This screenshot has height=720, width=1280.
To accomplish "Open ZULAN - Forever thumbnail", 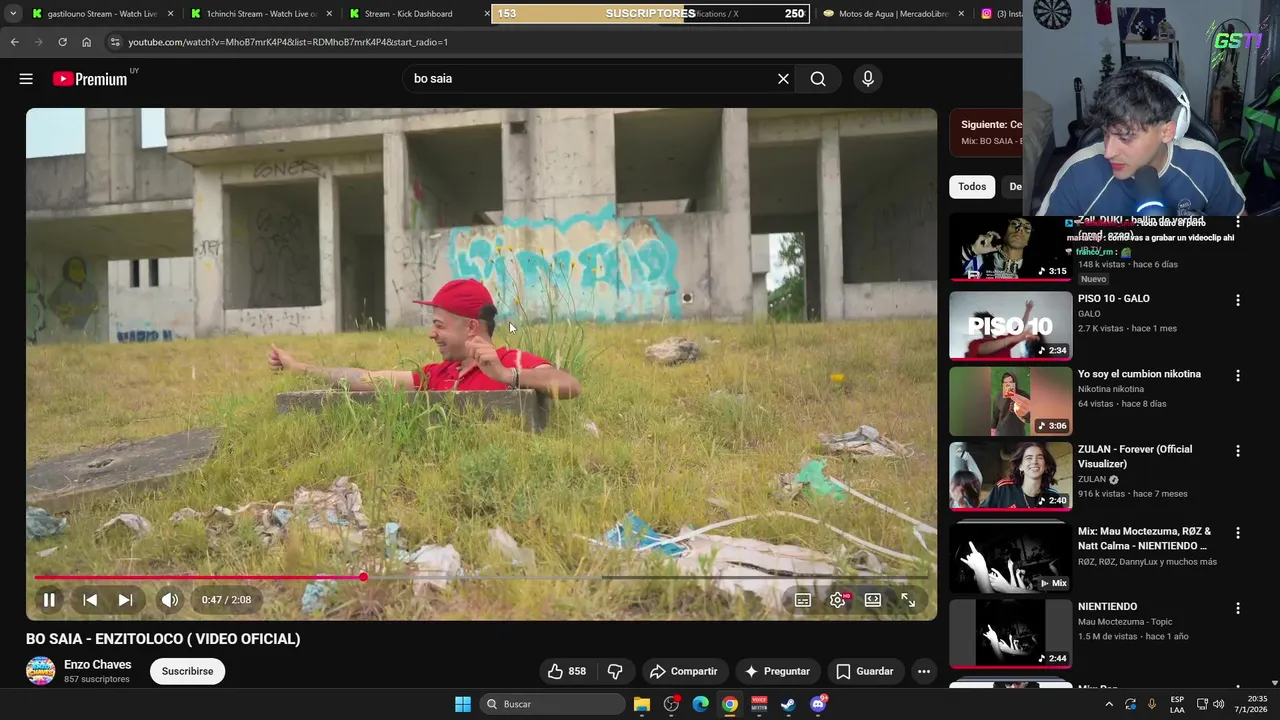I will coord(1010,476).
